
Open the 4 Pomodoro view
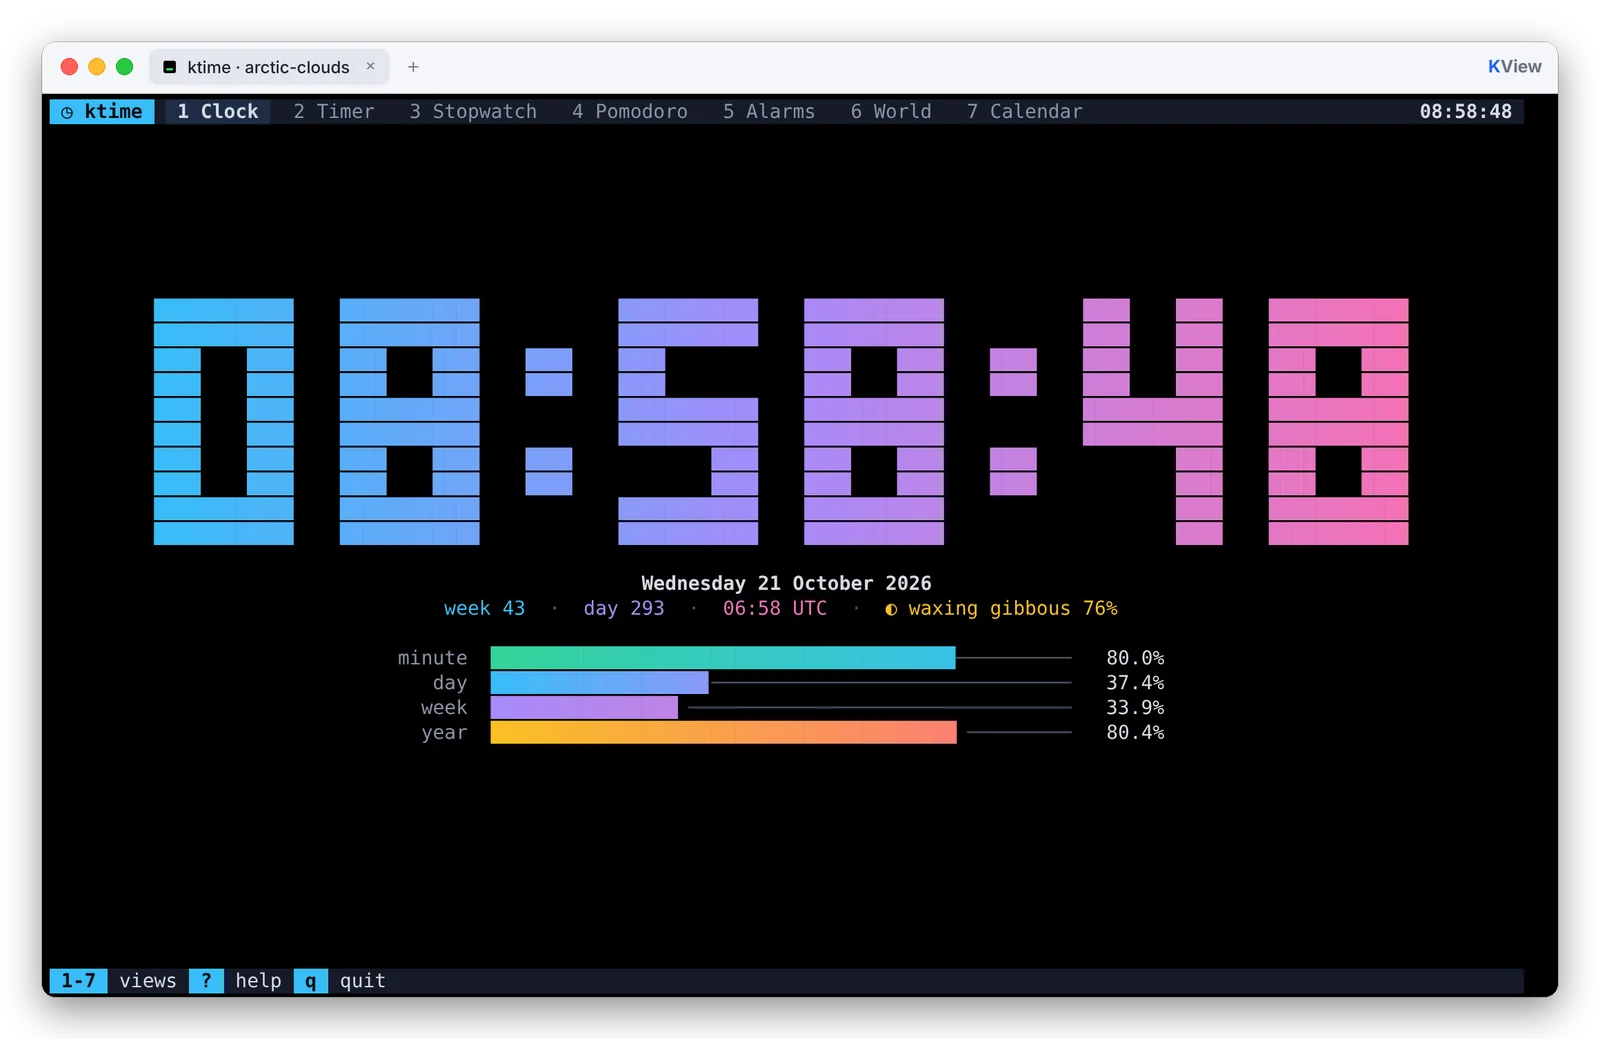coord(630,111)
